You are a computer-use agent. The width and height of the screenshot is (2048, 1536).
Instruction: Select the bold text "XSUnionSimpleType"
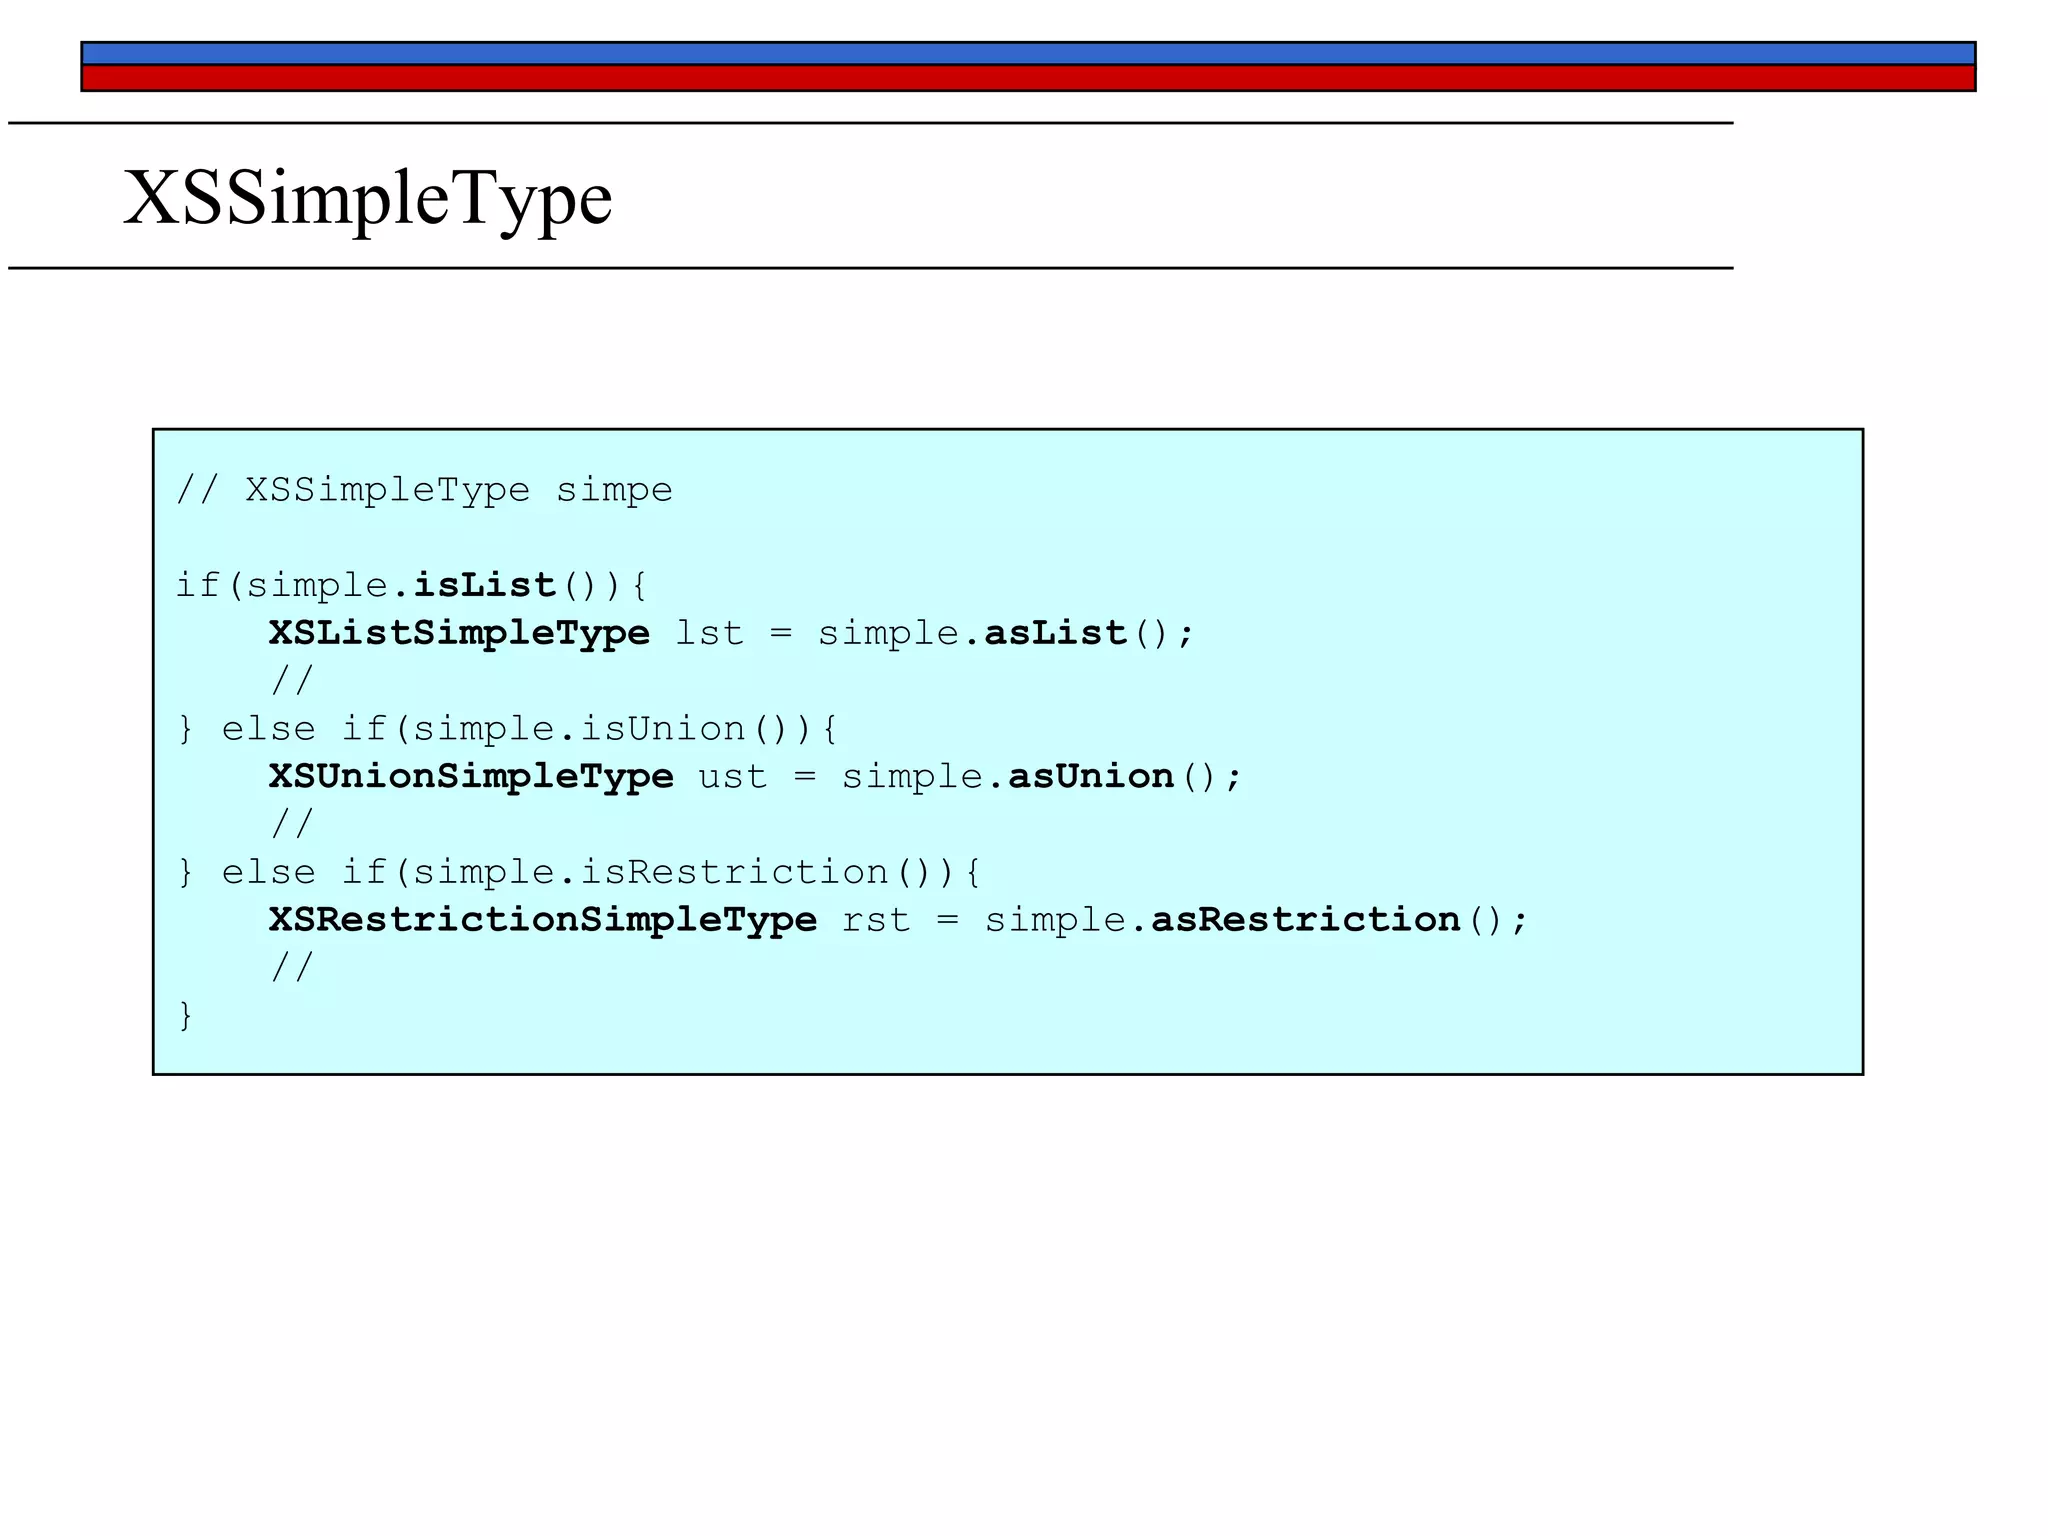(471, 777)
